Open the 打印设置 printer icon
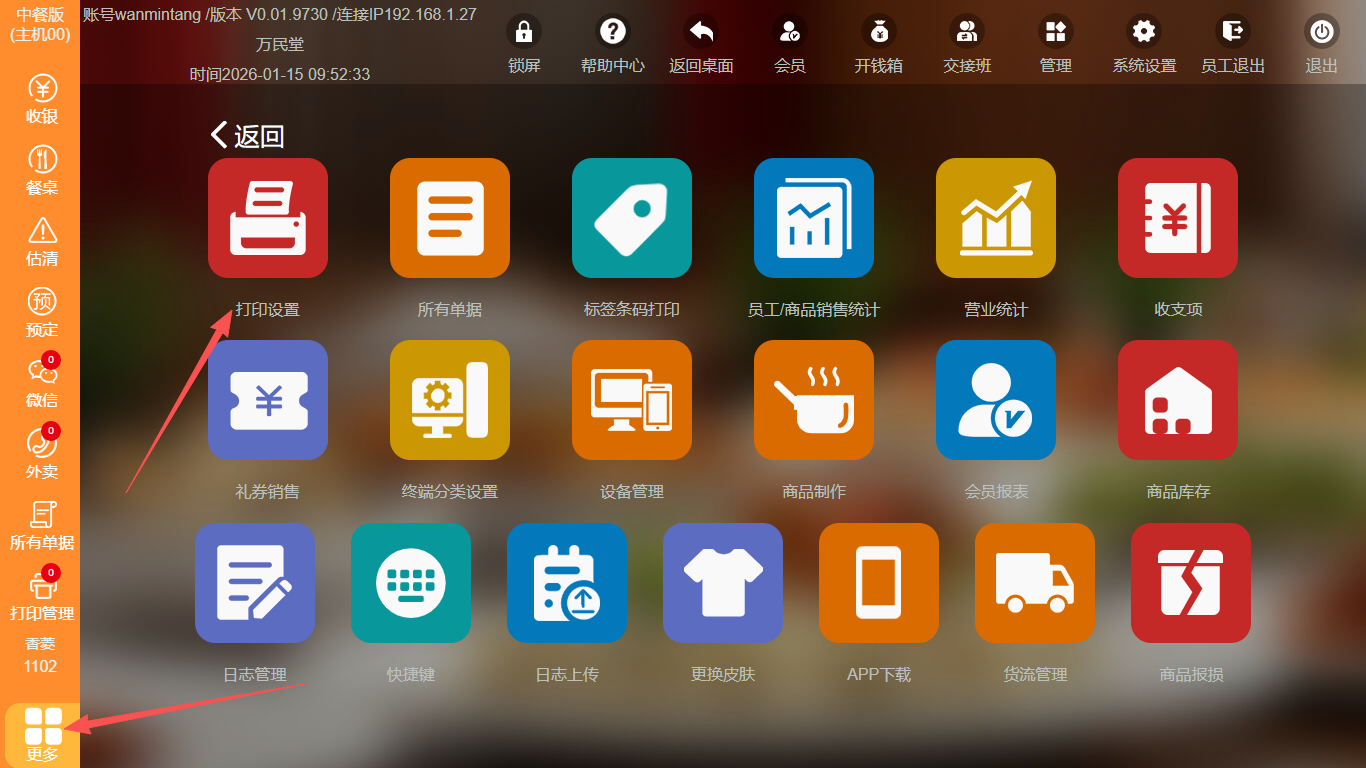Viewport: 1366px width, 768px height. [268, 218]
